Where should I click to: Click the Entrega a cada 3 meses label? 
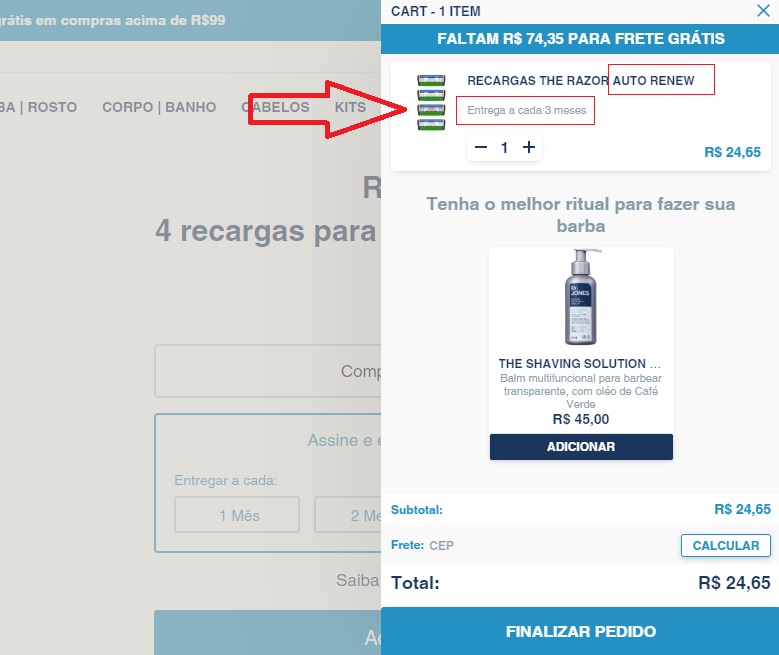point(526,110)
